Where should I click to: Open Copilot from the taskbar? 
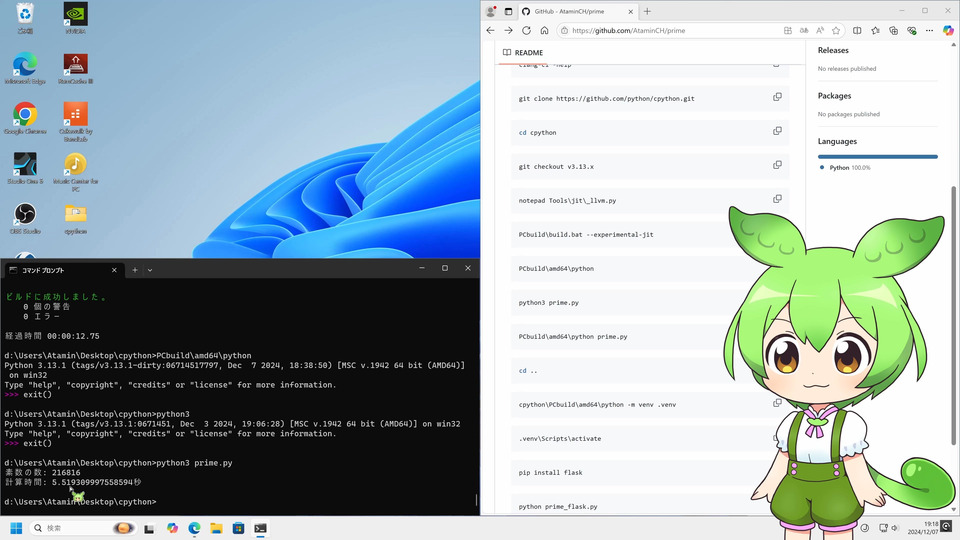[x=172, y=528]
